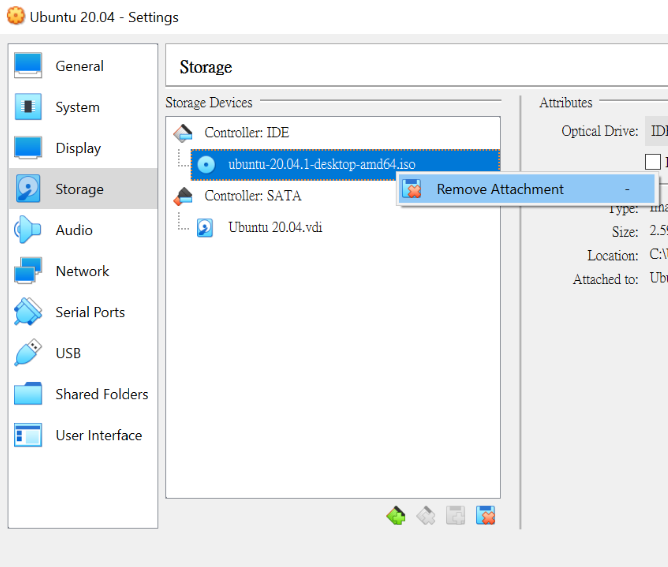
Task: Click the Settings gear icon in the title bar
Action: coord(16,16)
